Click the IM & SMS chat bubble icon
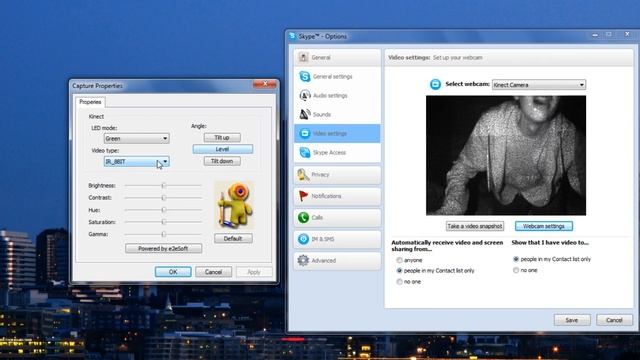The height and width of the screenshot is (360, 640). 303,239
